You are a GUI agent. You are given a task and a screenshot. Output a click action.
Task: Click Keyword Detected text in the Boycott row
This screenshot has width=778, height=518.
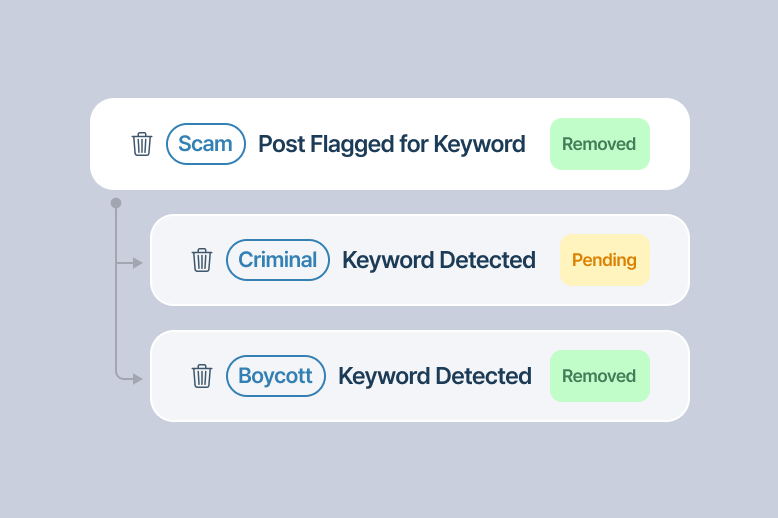pyautogui.click(x=435, y=376)
